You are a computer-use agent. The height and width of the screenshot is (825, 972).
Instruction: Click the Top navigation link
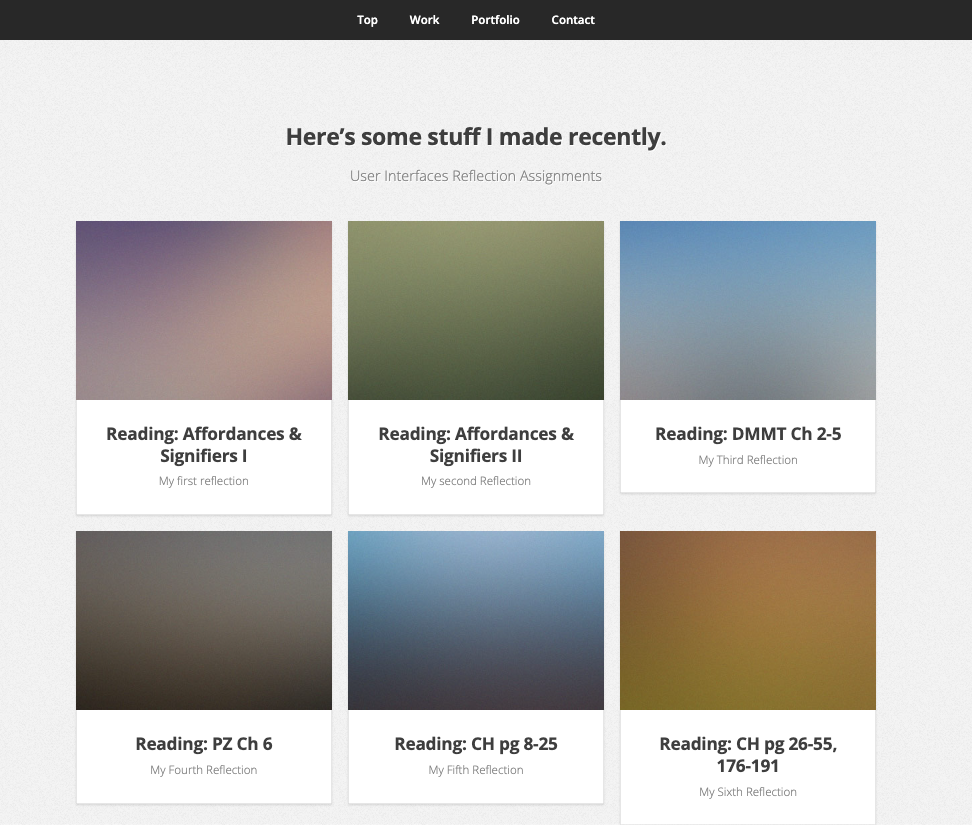(x=367, y=20)
